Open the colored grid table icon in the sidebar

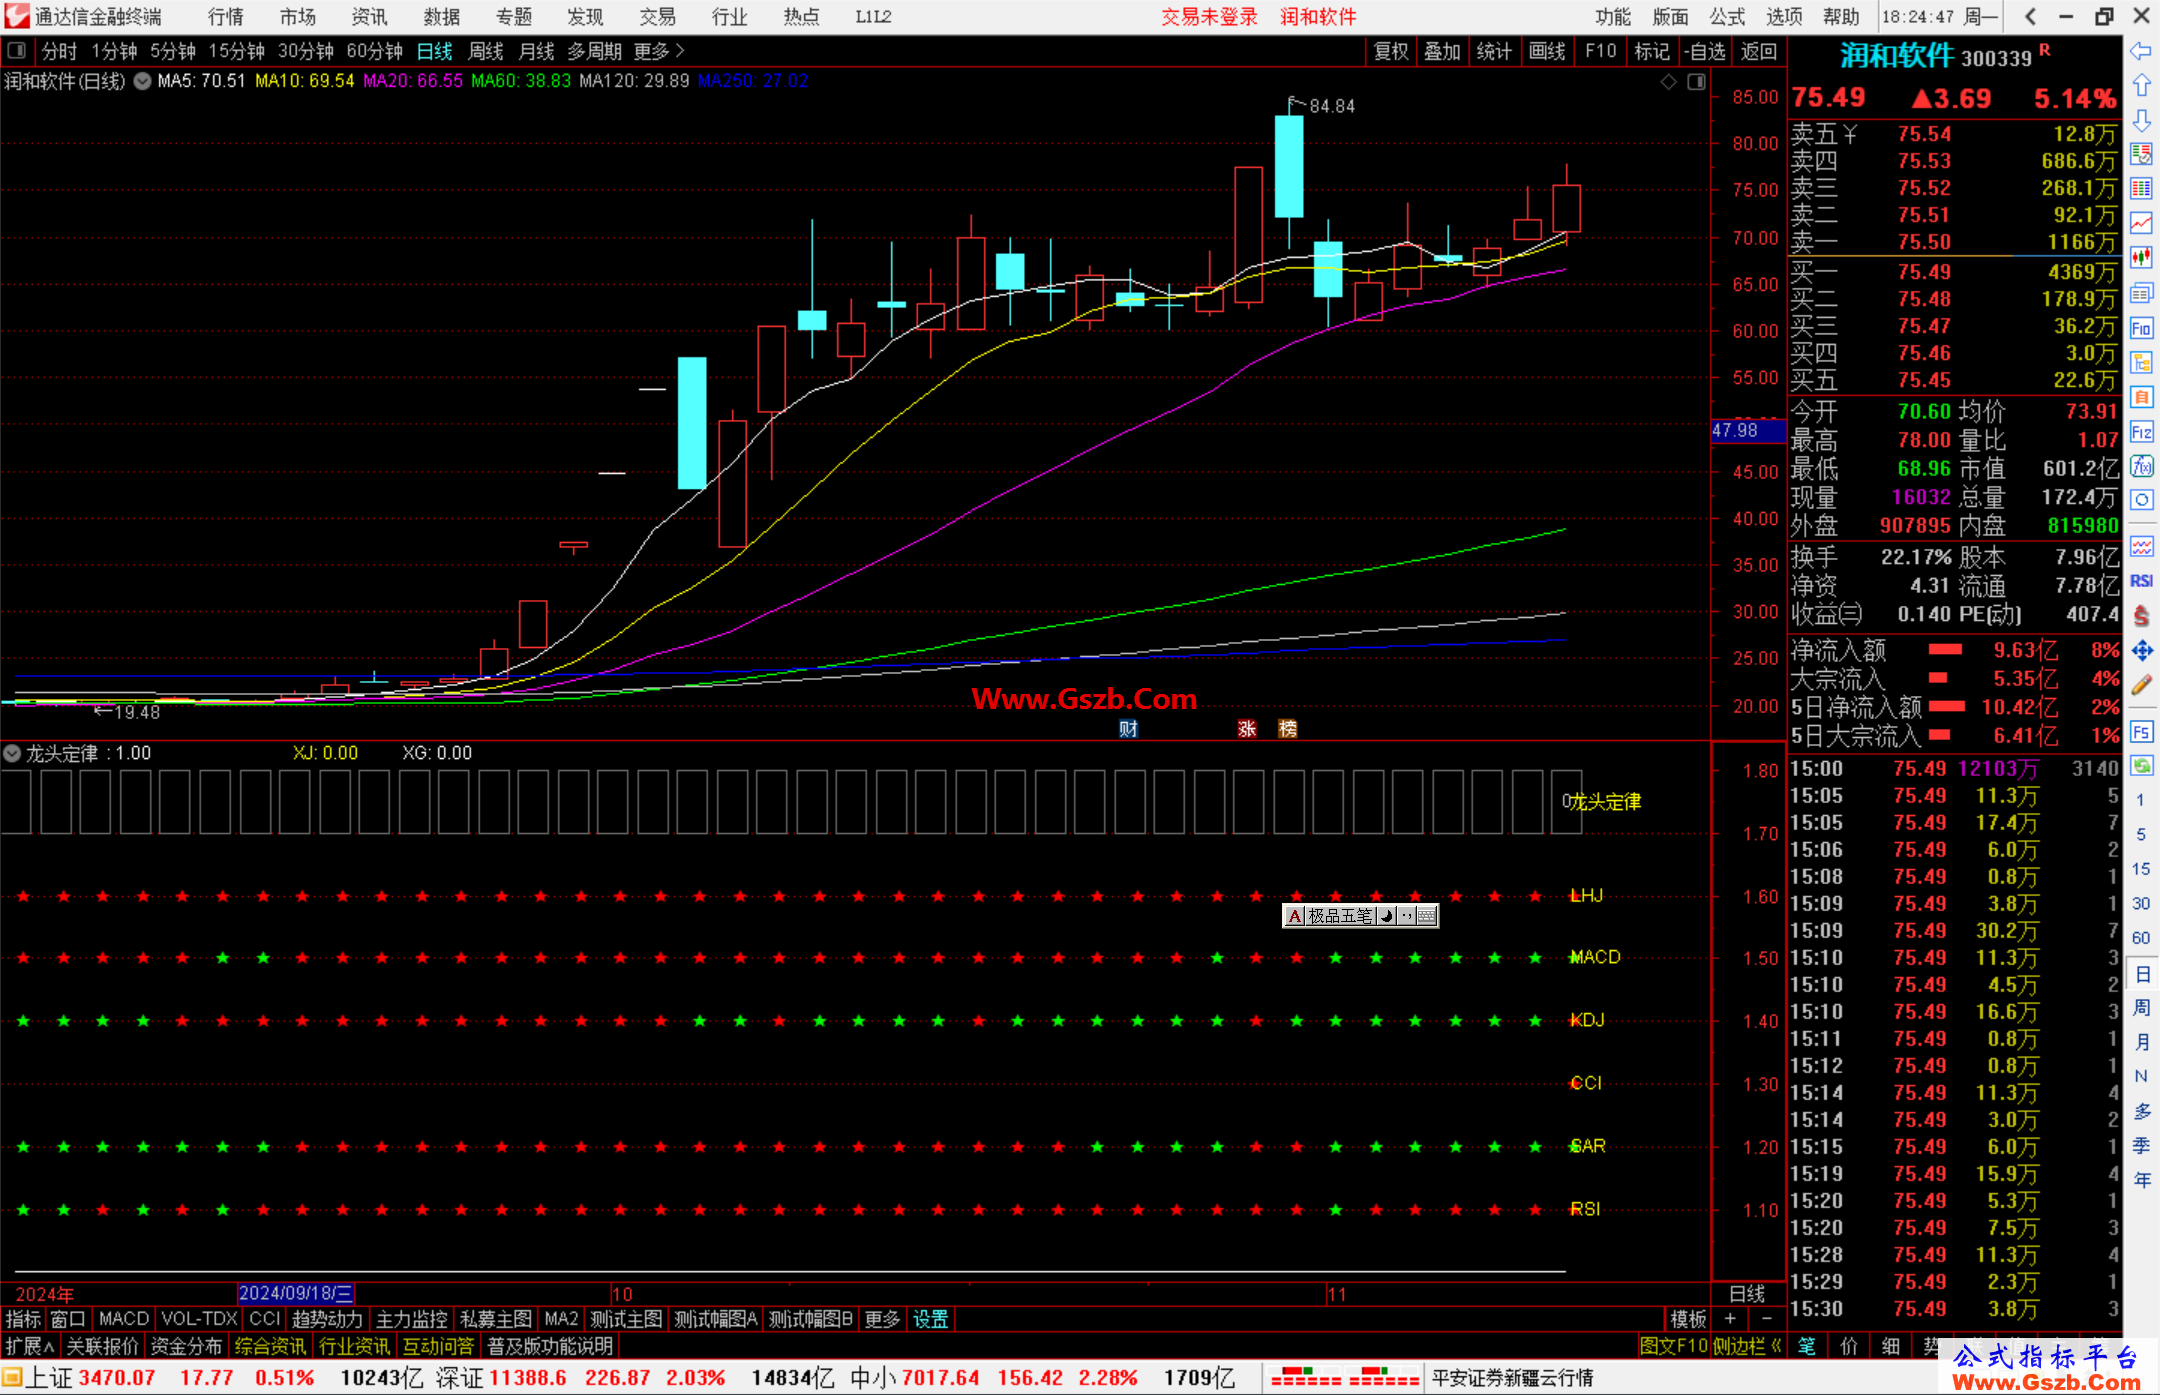[2141, 189]
